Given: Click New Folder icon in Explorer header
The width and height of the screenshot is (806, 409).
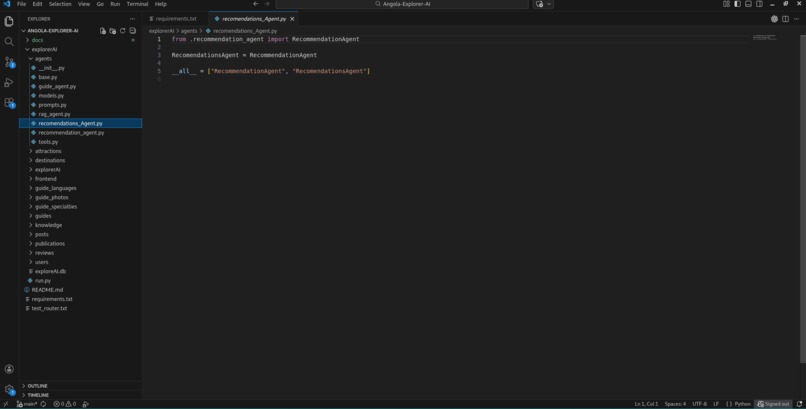Looking at the screenshot, I should click(113, 31).
